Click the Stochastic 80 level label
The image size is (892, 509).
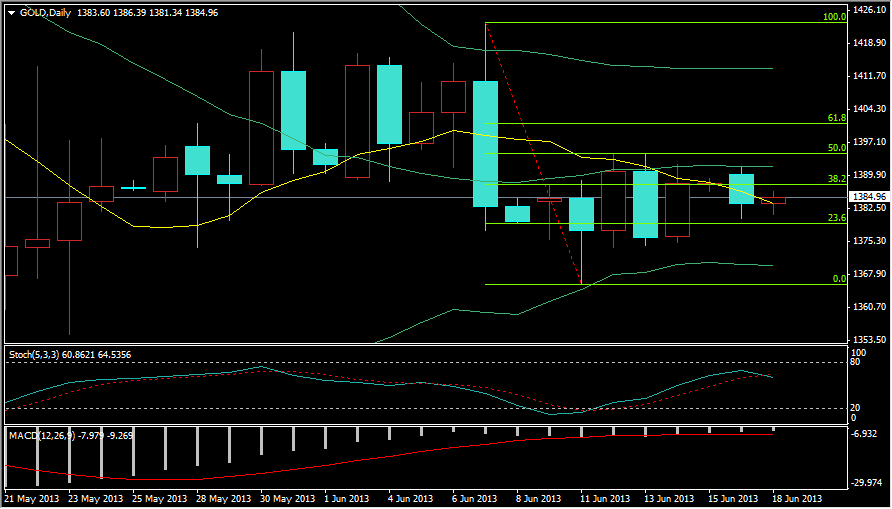[x=856, y=362]
